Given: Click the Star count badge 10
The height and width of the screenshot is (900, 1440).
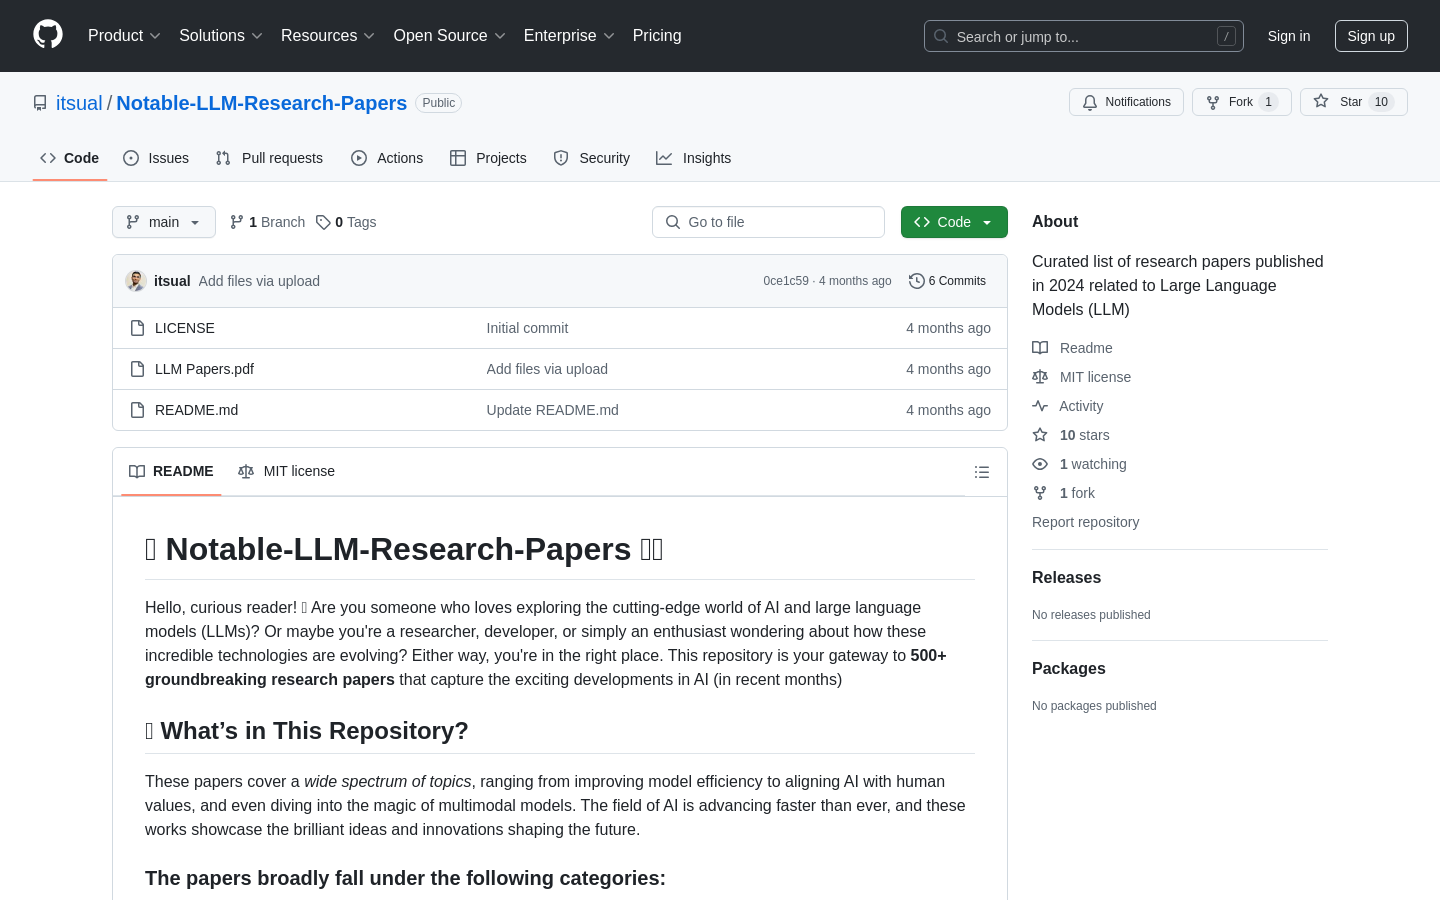Looking at the screenshot, I should point(1381,102).
